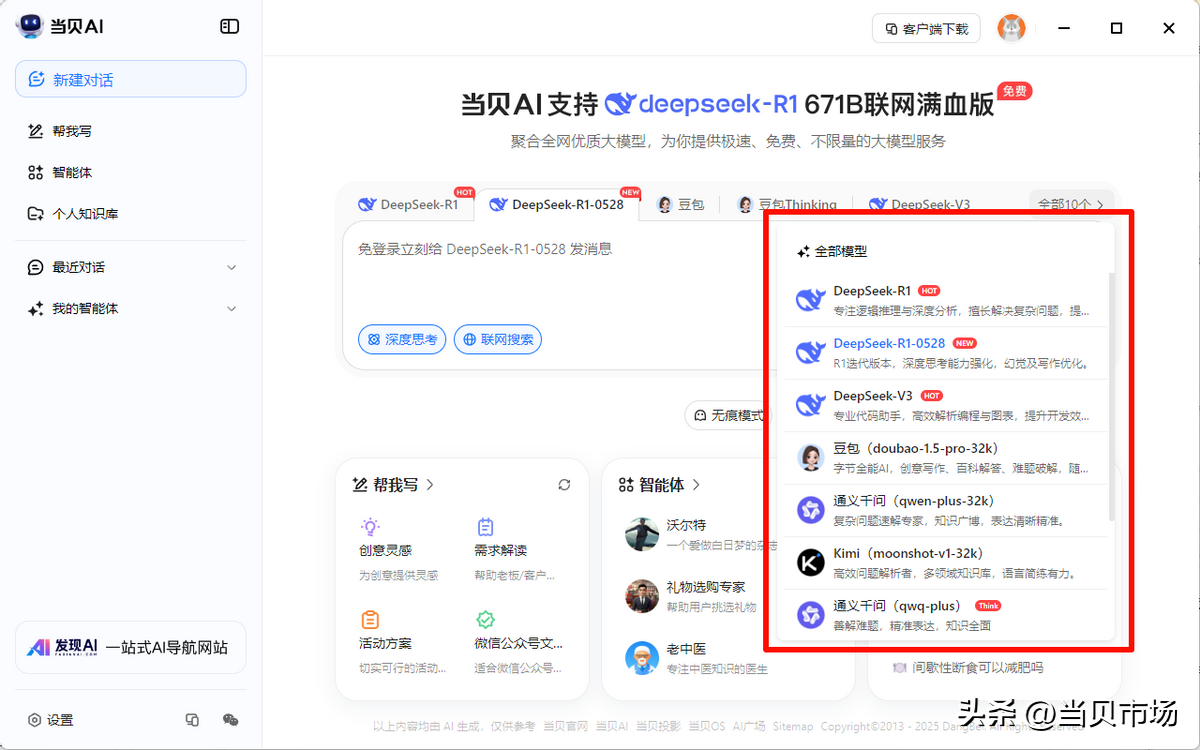Image resolution: width=1200 pixels, height=750 pixels.
Task: Toggle 联网搜索 web search
Action: [x=498, y=339]
